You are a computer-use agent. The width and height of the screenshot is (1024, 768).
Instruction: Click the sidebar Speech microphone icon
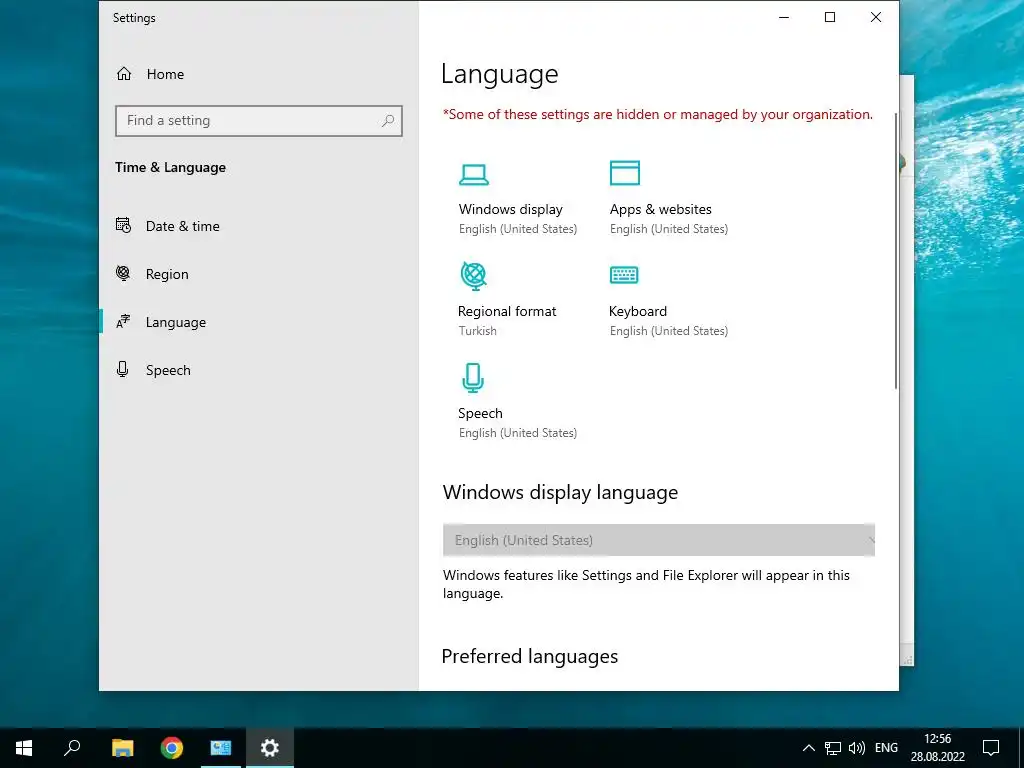pyautogui.click(x=122, y=369)
